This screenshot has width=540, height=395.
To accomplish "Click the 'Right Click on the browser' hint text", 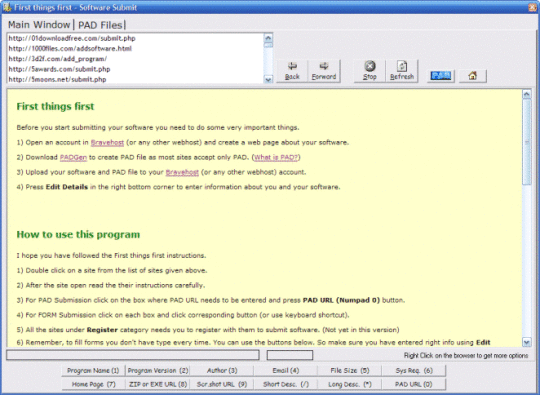I will tap(466, 355).
